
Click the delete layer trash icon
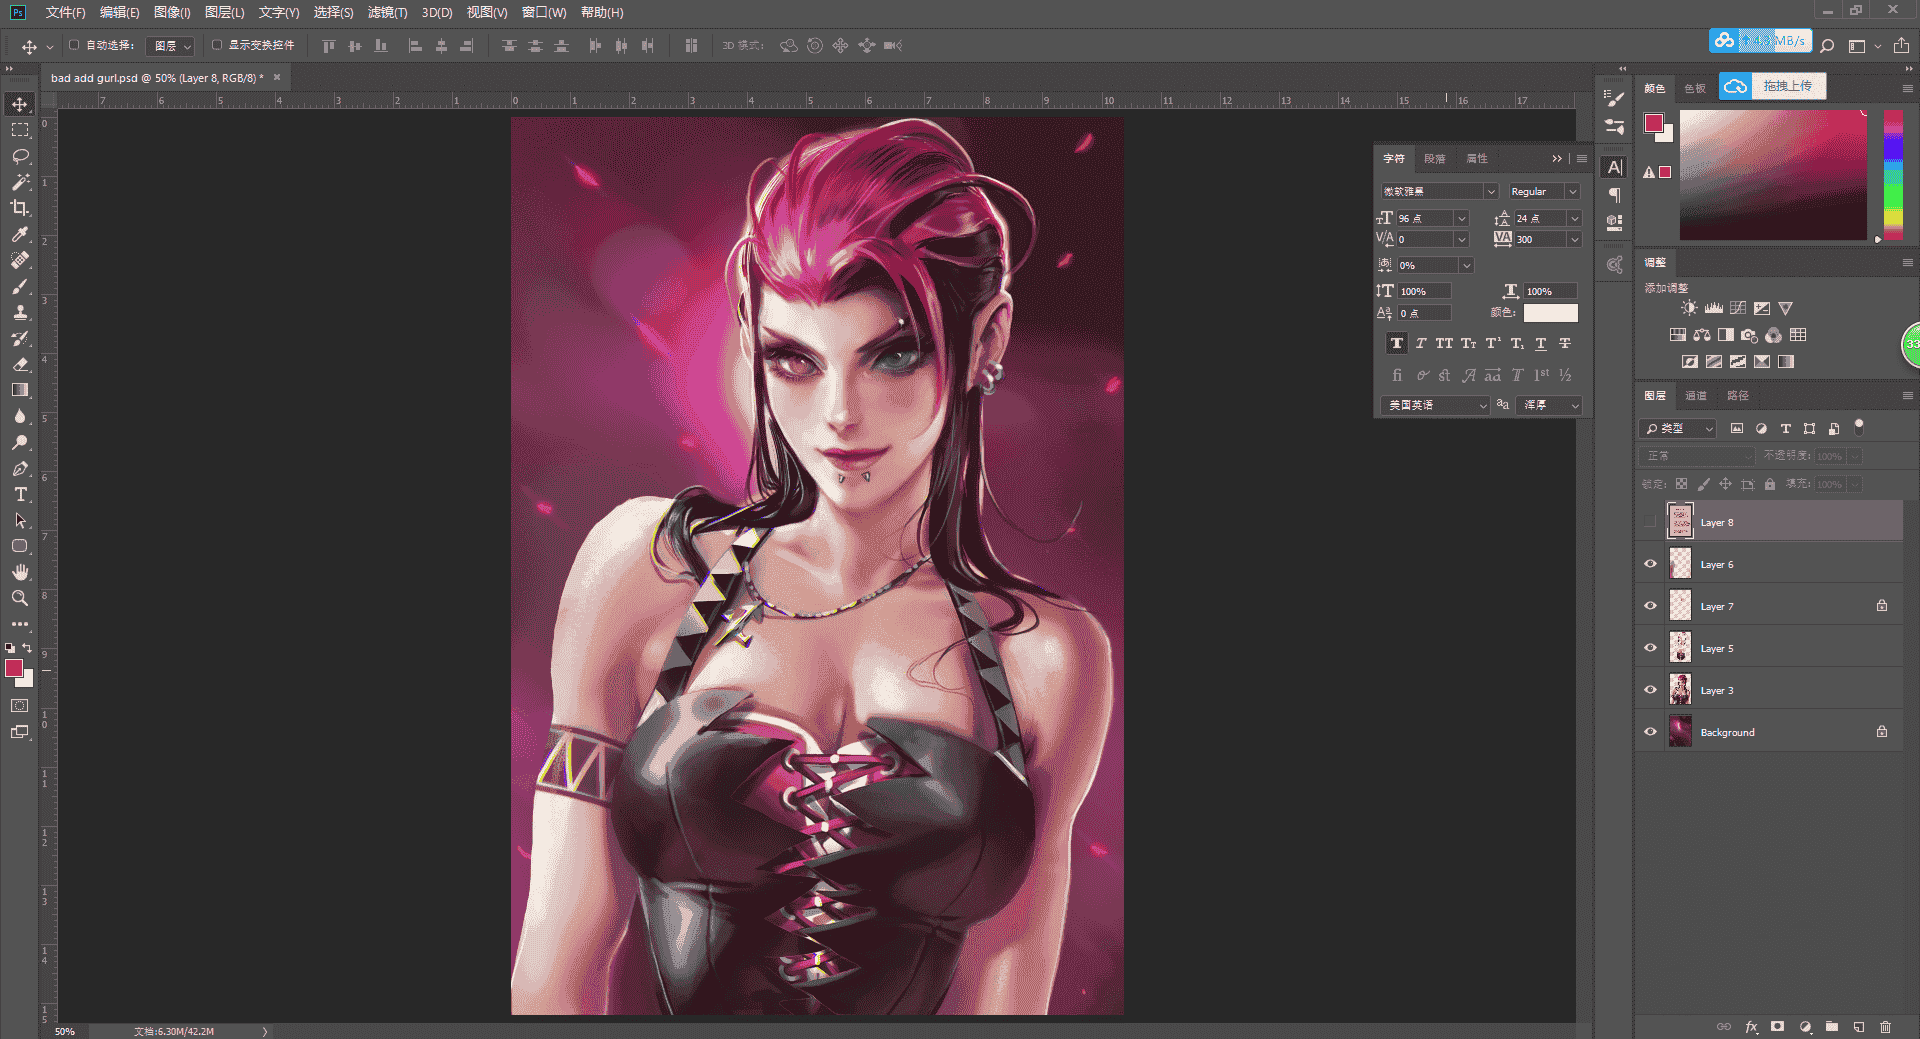(x=1885, y=1027)
